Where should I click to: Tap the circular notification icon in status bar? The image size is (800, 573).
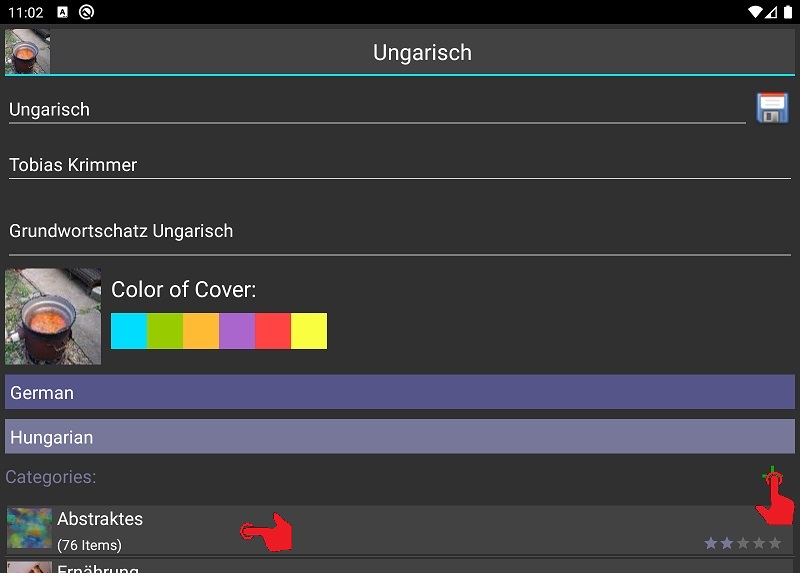(x=86, y=12)
